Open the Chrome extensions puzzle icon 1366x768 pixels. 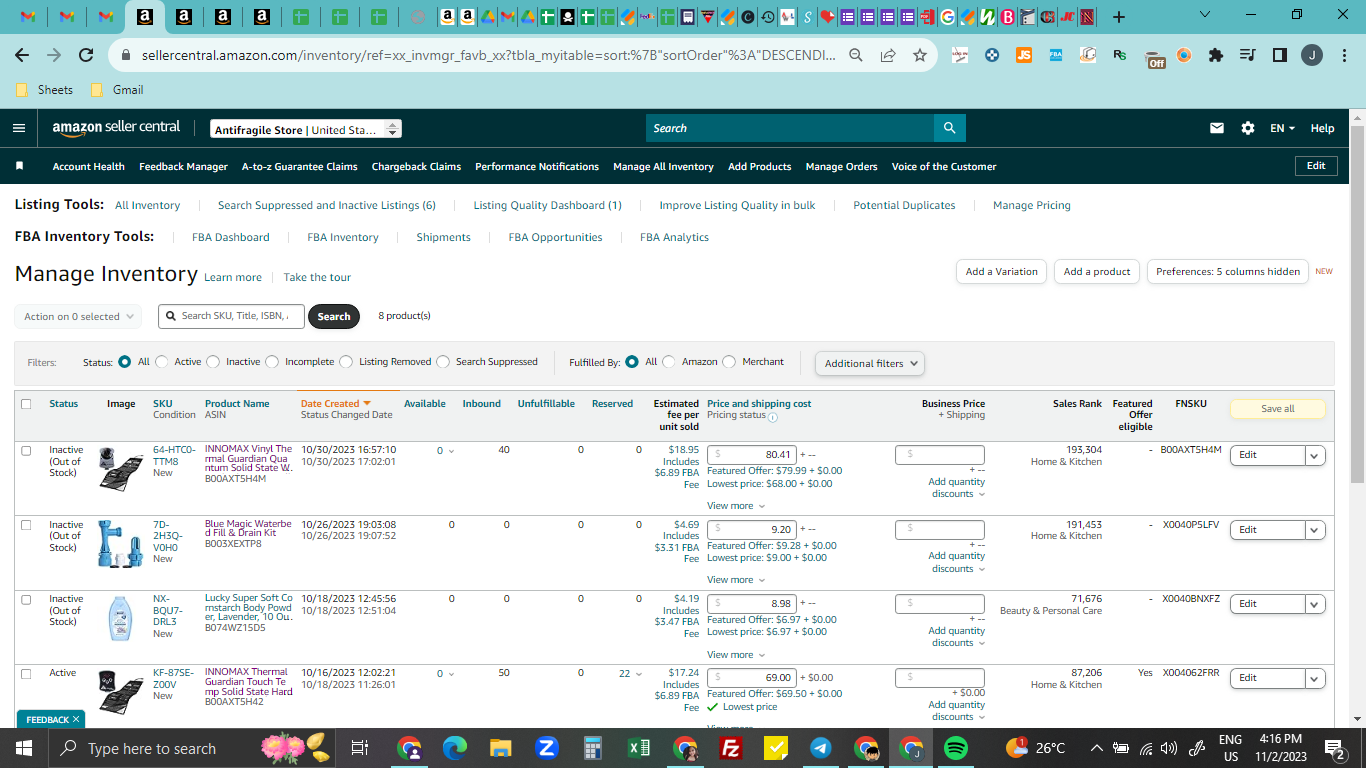coord(1216,55)
